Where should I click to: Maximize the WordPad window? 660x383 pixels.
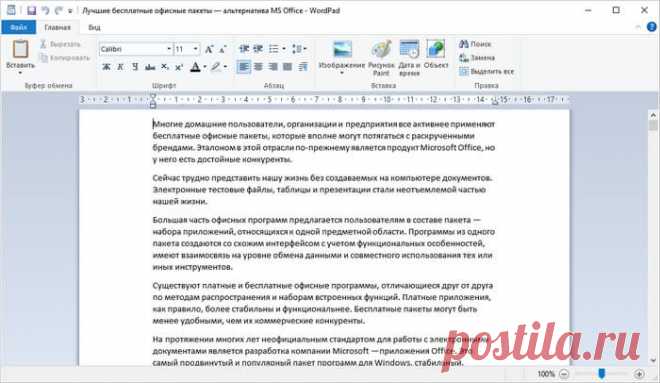(x=616, y=10)
